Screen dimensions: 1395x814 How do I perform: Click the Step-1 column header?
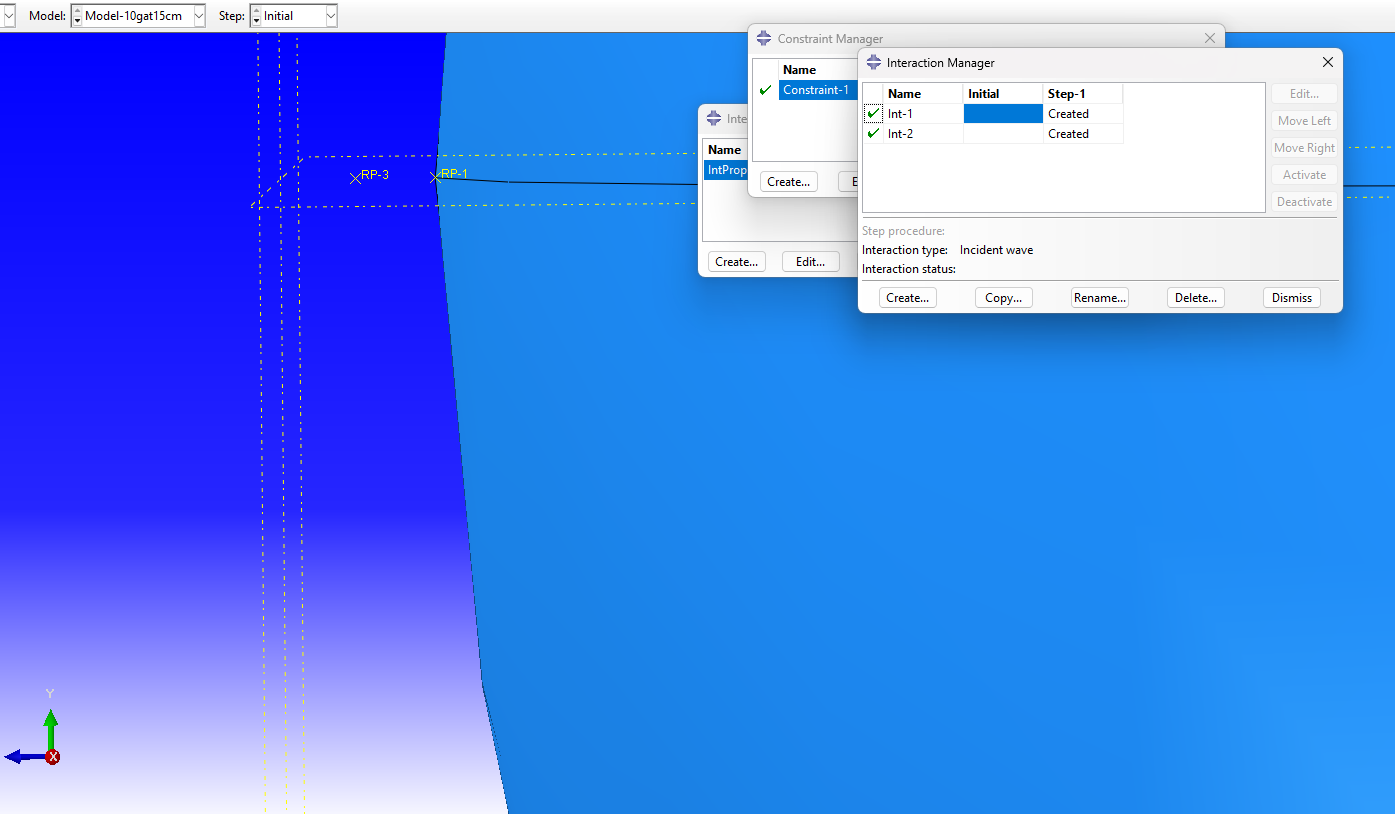point(1083,93)
